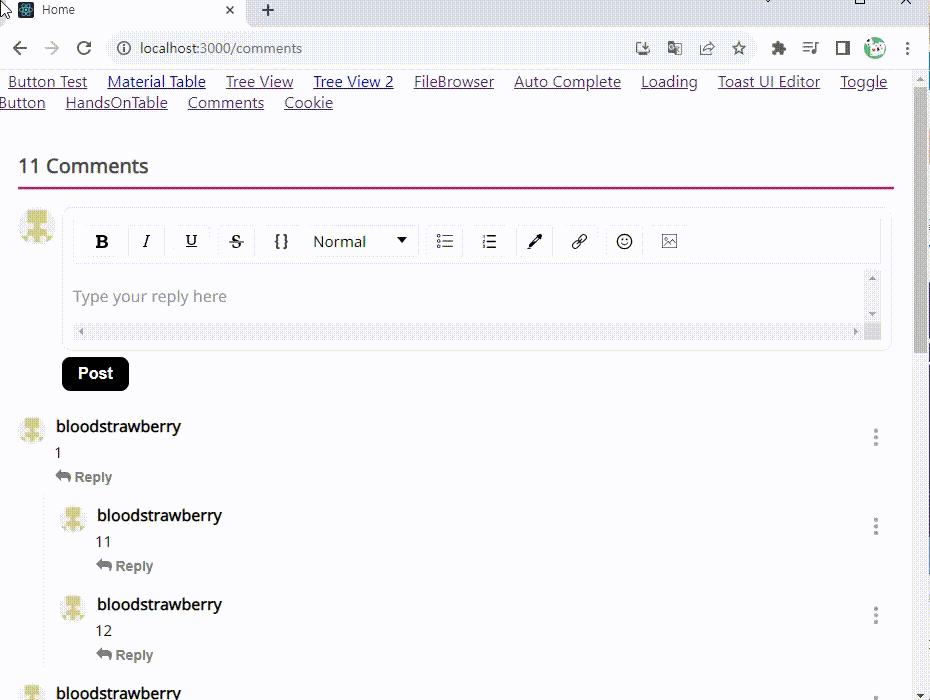
Task: Navigate to the Comments link
Action: (x=226, y=103)
